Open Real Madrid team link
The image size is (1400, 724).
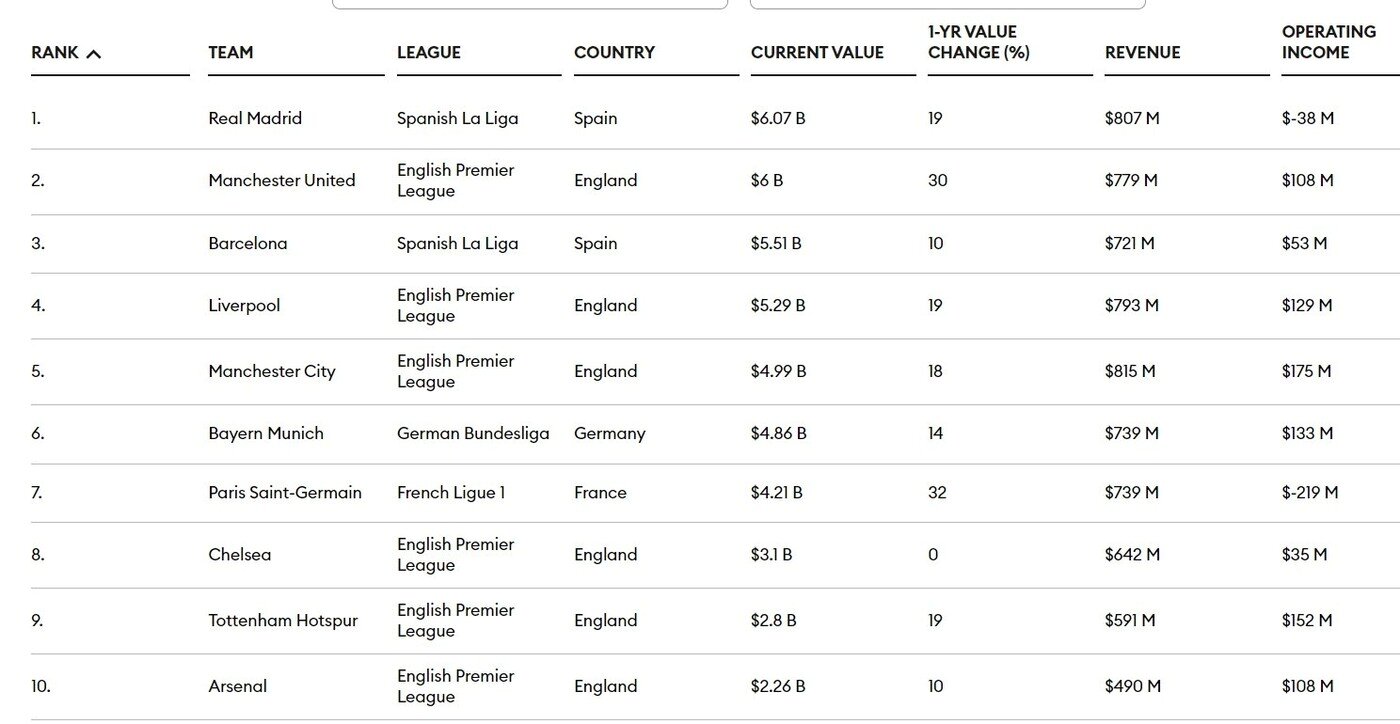tap(255, 118)
